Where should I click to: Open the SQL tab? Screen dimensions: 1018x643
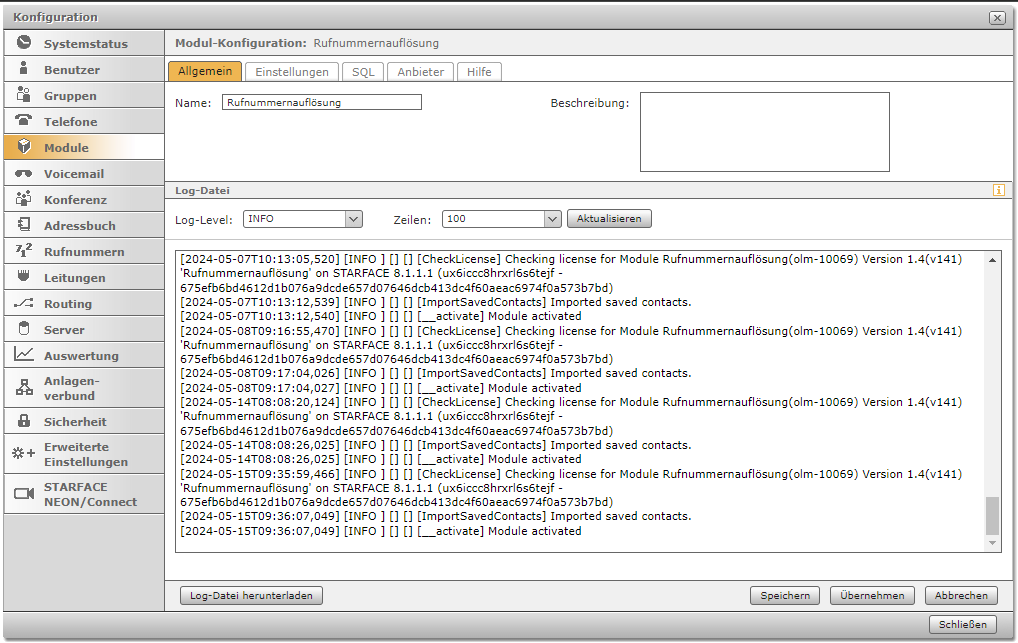tap(363, 72)
